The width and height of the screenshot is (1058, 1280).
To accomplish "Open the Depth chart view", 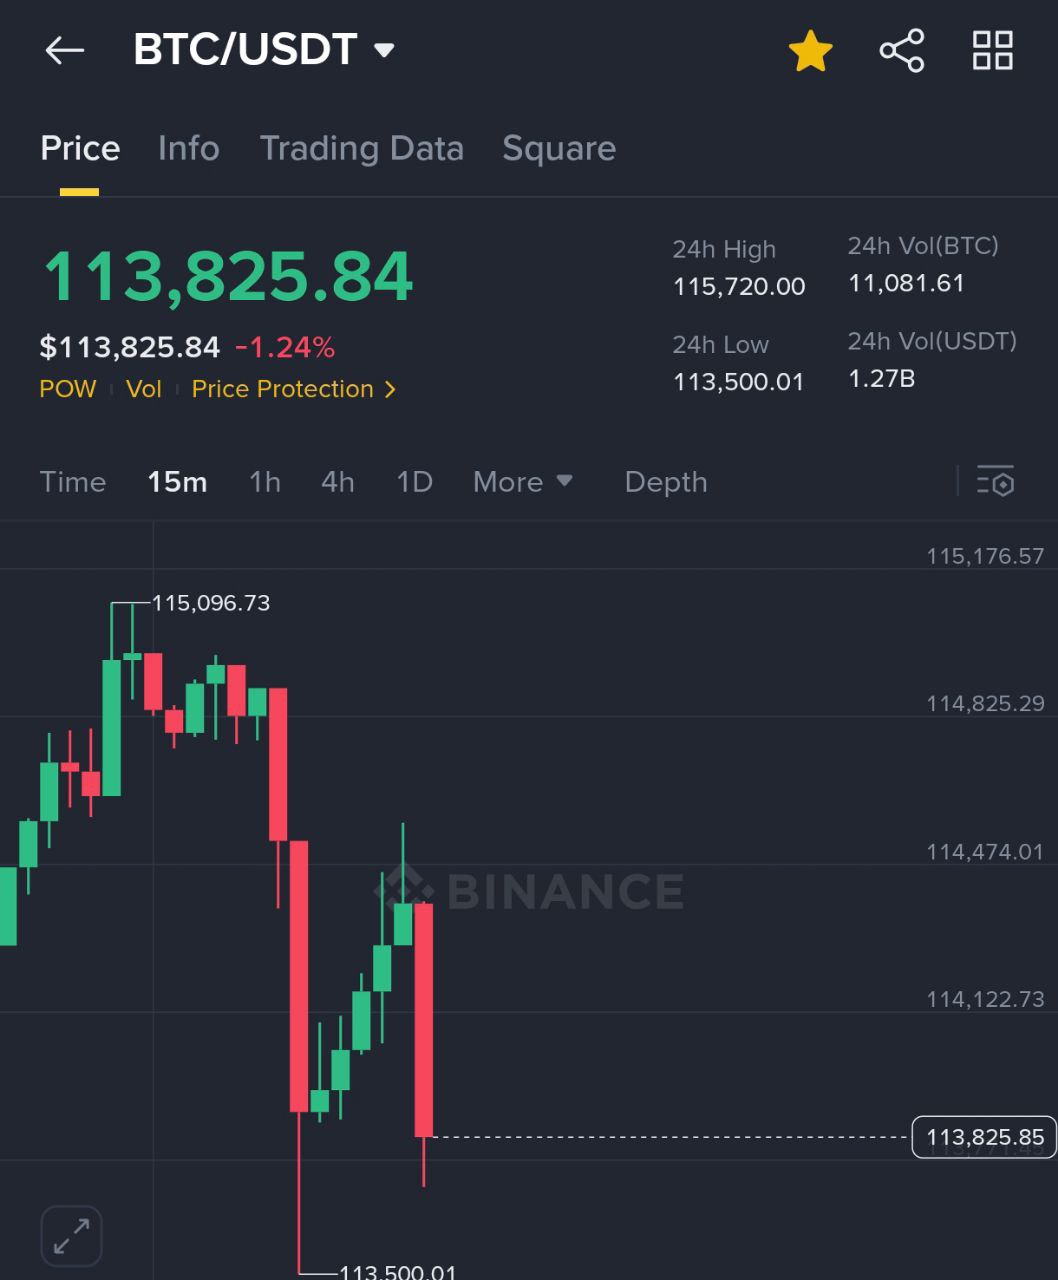I will tap(666, 482).
